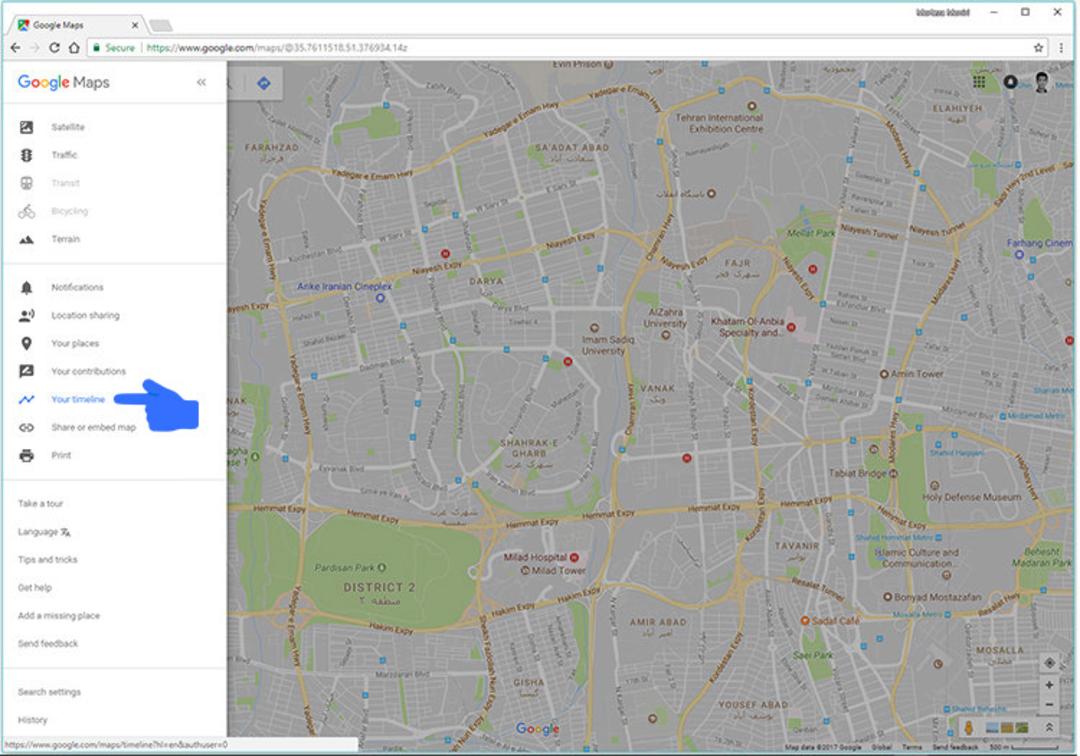The image size is (1080, 756).
Task: Click the Milad Tower map label
Action: [x=559, y=571]
